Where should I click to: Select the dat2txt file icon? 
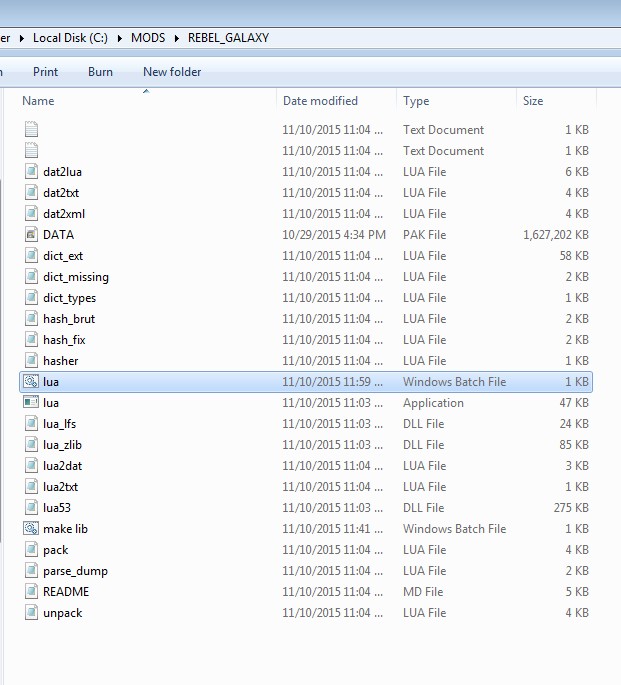click(31, 193)
